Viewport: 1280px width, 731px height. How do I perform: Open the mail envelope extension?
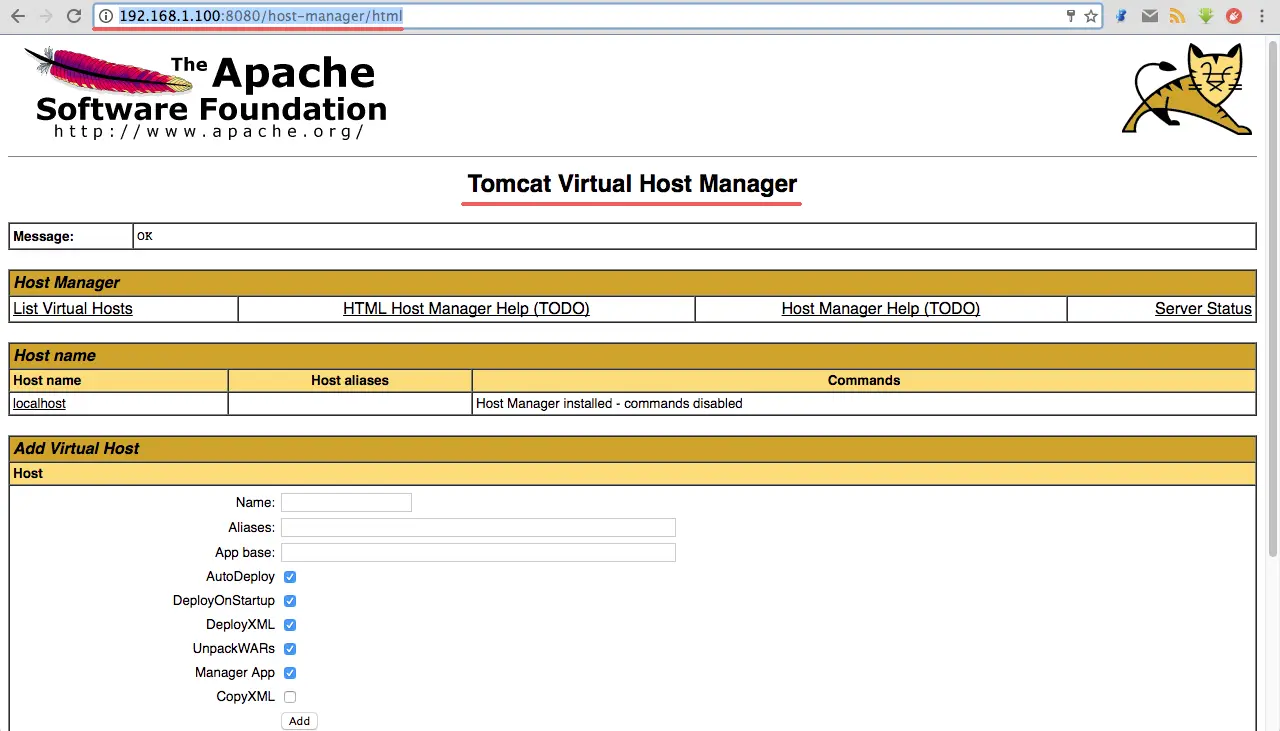tap(1150, 16)
